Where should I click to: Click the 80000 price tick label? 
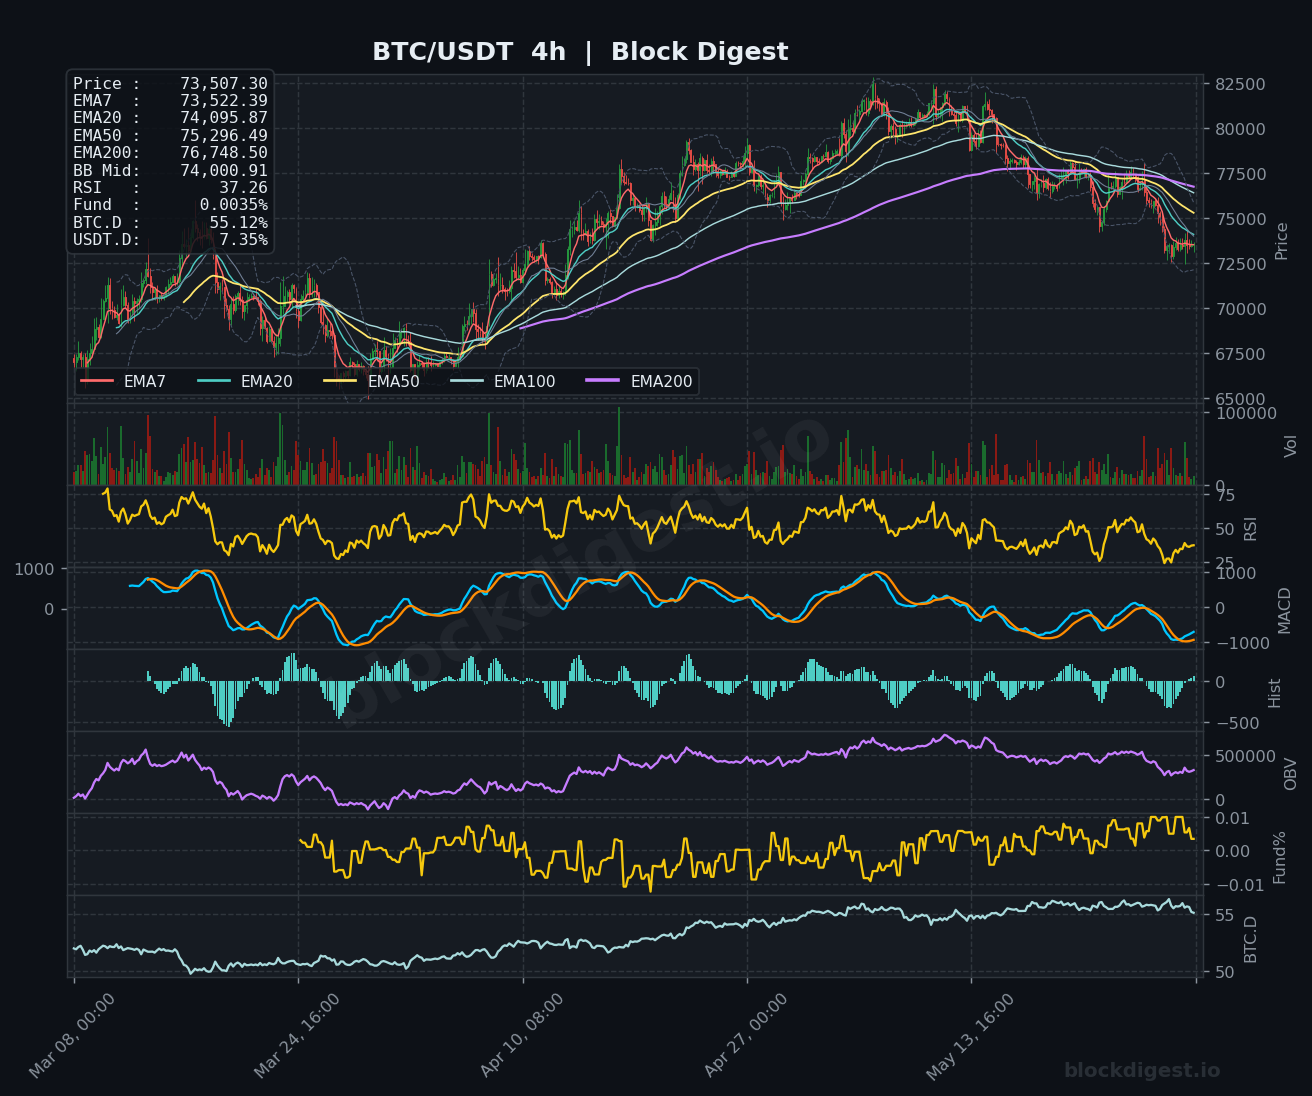[1240, 129]
